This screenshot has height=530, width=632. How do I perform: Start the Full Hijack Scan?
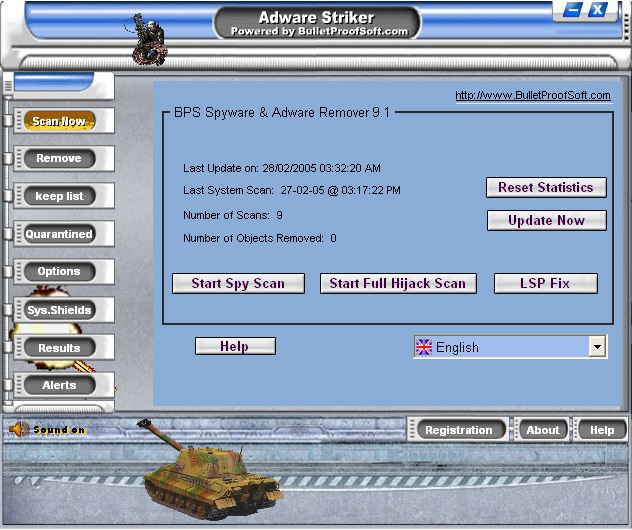398,283
